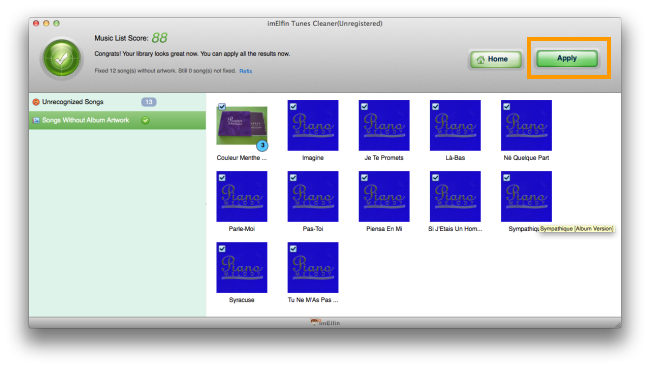Click the Refix link
650x368 pixels.
coord(245,71)
